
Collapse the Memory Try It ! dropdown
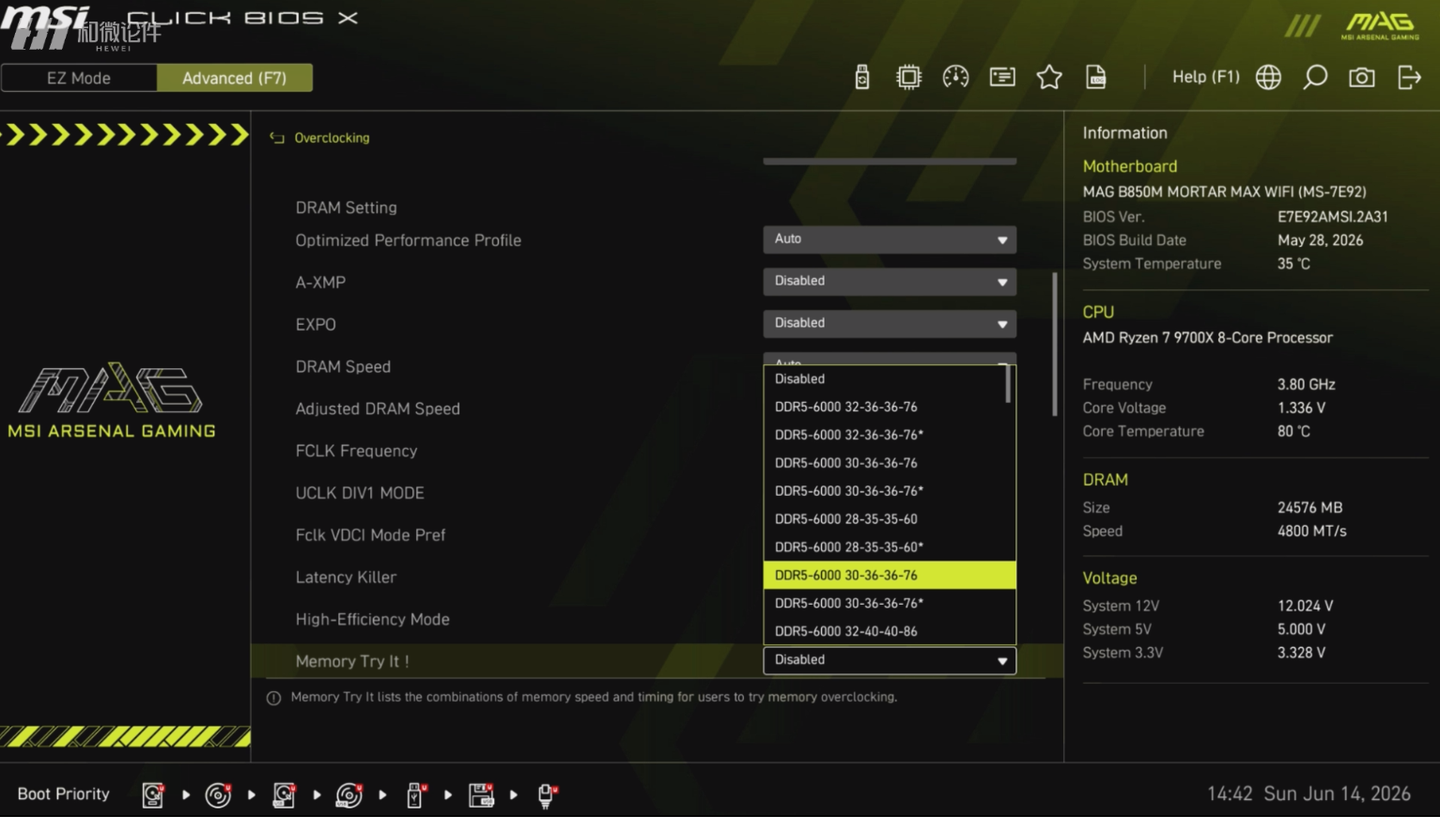[889, 660]
